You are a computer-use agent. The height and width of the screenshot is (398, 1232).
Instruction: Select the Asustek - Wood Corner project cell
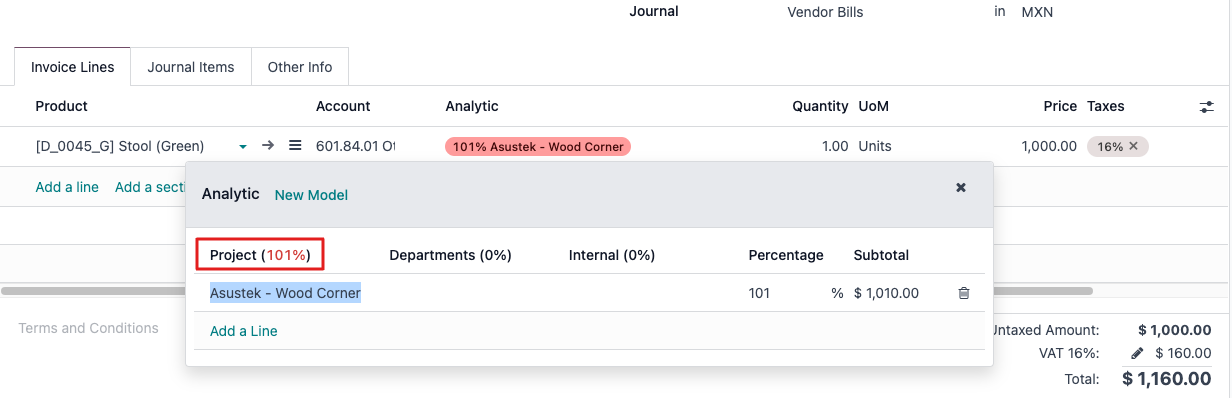pyautogui.click(x=285, y=293)
